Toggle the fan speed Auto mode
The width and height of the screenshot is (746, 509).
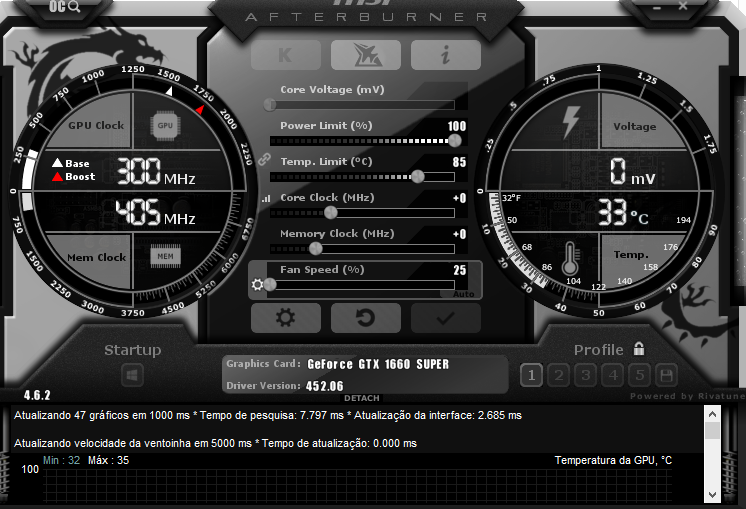[x=463, y=294]
